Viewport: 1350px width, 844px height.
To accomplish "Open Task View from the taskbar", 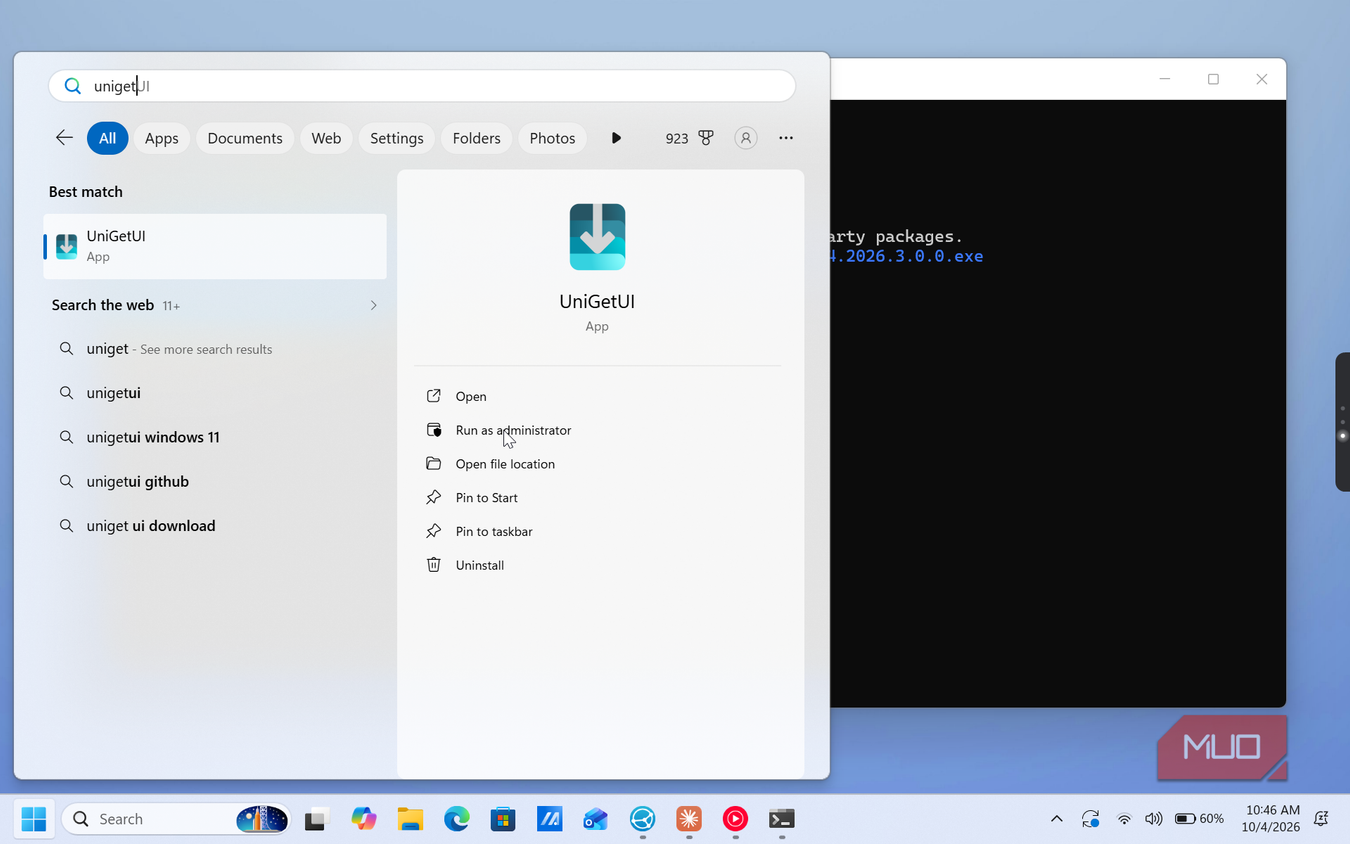I will (317, 819).
